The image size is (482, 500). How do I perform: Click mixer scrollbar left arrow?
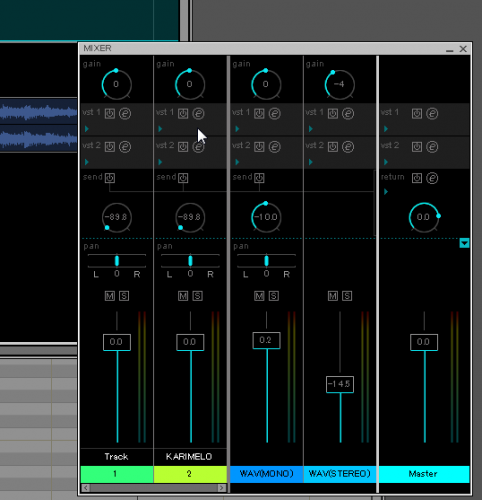click(86, 488)
